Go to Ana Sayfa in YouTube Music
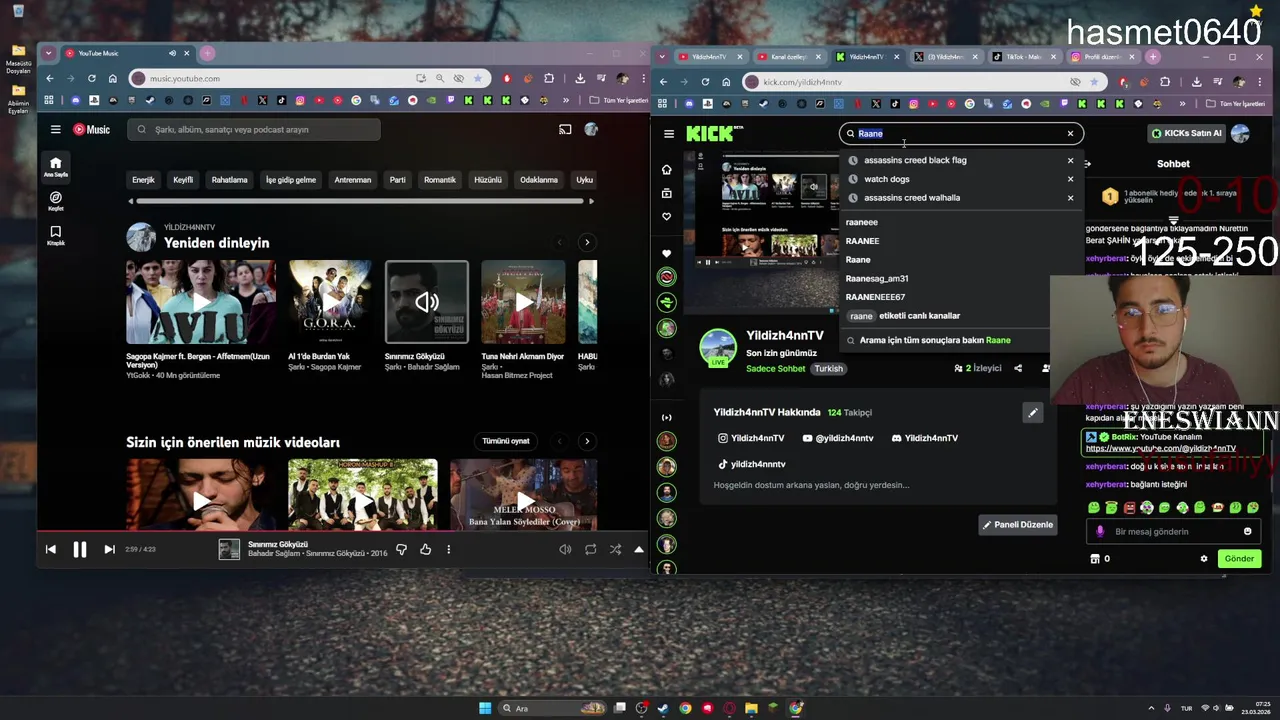 [x=56, y=167]
